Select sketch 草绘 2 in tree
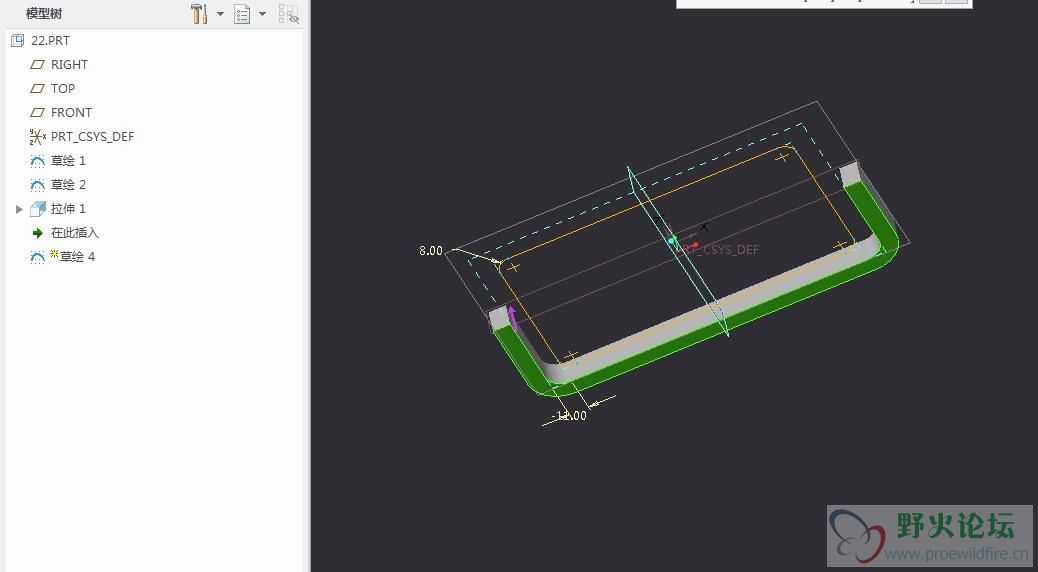Image resolution: width=1038 pixels, height=572 pixels. tap(58, 185)
